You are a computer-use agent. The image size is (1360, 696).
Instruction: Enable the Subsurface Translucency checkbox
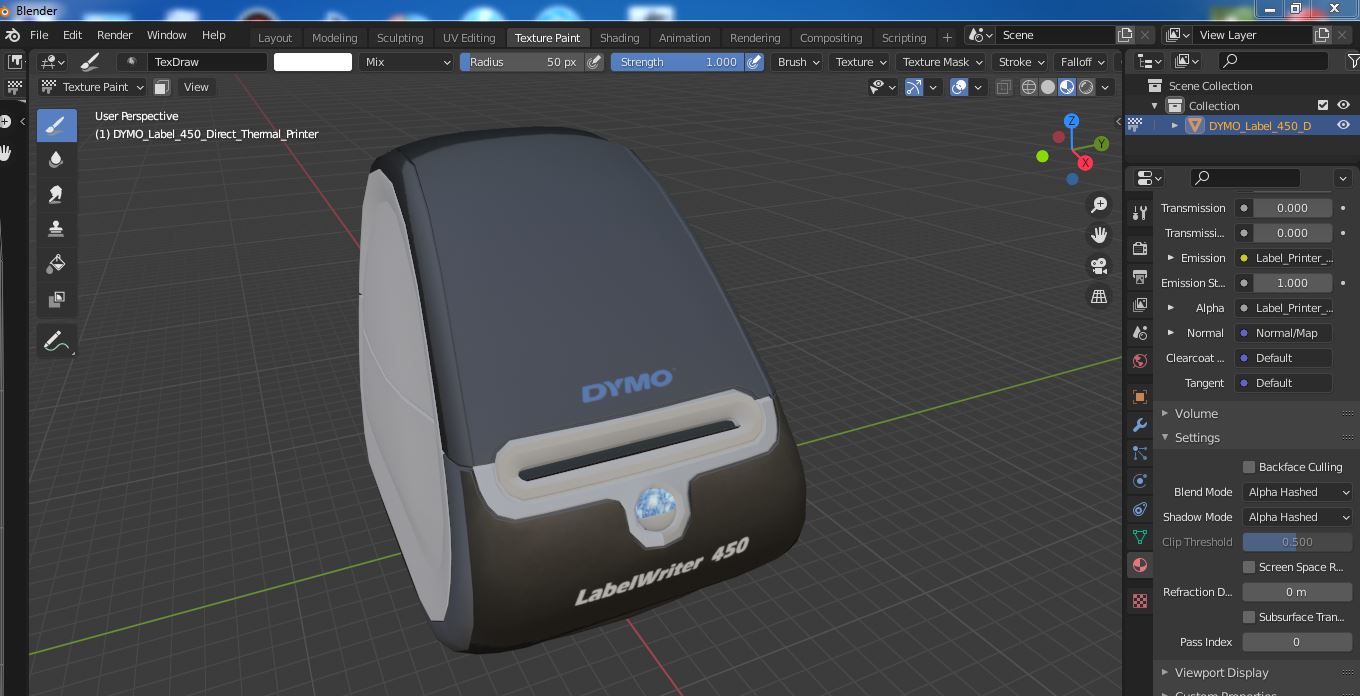point(1249,617)
